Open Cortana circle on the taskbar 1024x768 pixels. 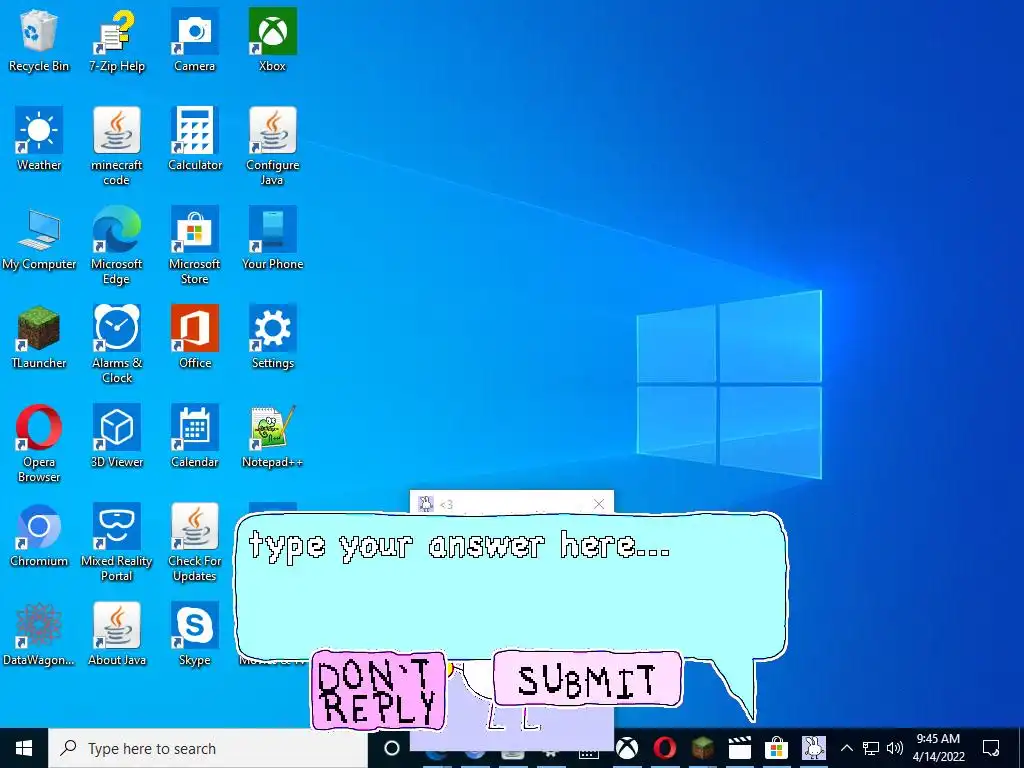point(391,748)
